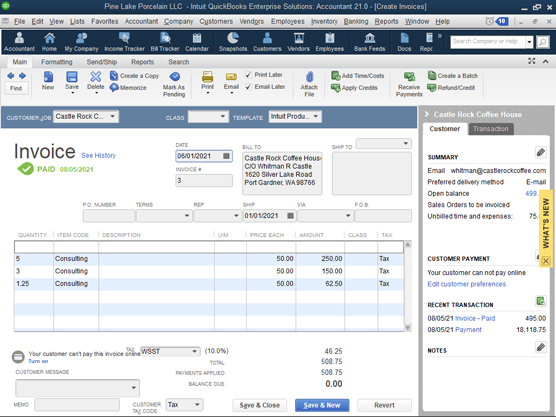556x417 pixels.
Task: Toggle the Email Later checkbox
Action: (x=249, y=87)
